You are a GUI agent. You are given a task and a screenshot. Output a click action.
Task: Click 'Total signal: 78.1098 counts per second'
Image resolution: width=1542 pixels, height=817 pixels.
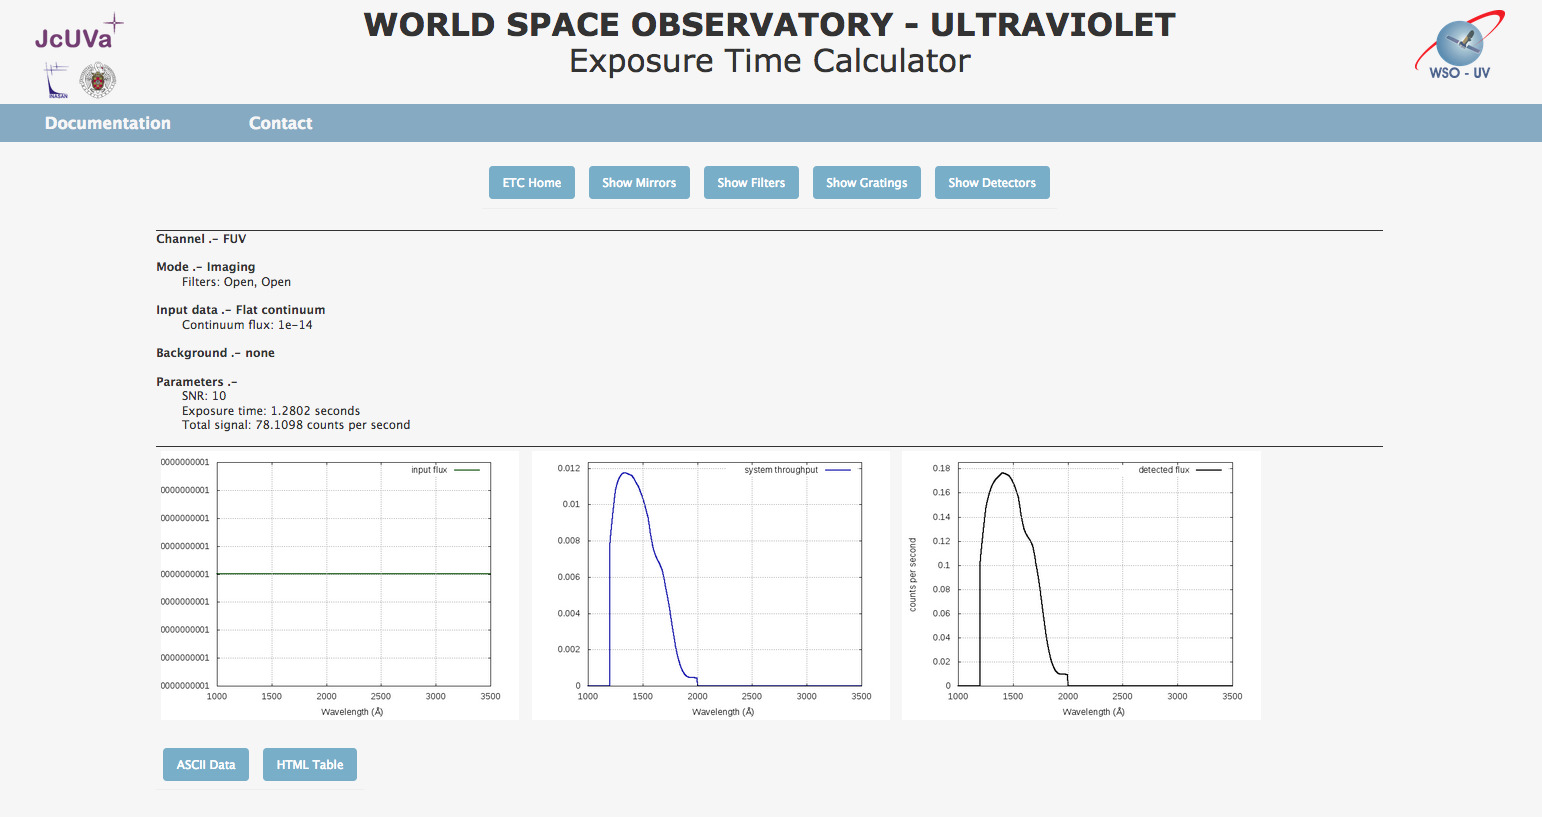[x=296, y=425]
